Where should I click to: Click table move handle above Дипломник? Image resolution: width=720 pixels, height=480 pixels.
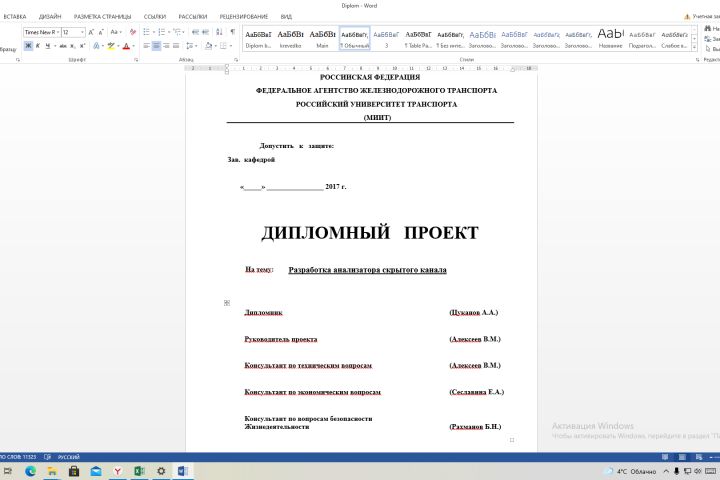pyautogui.click(x=227, y=303)
